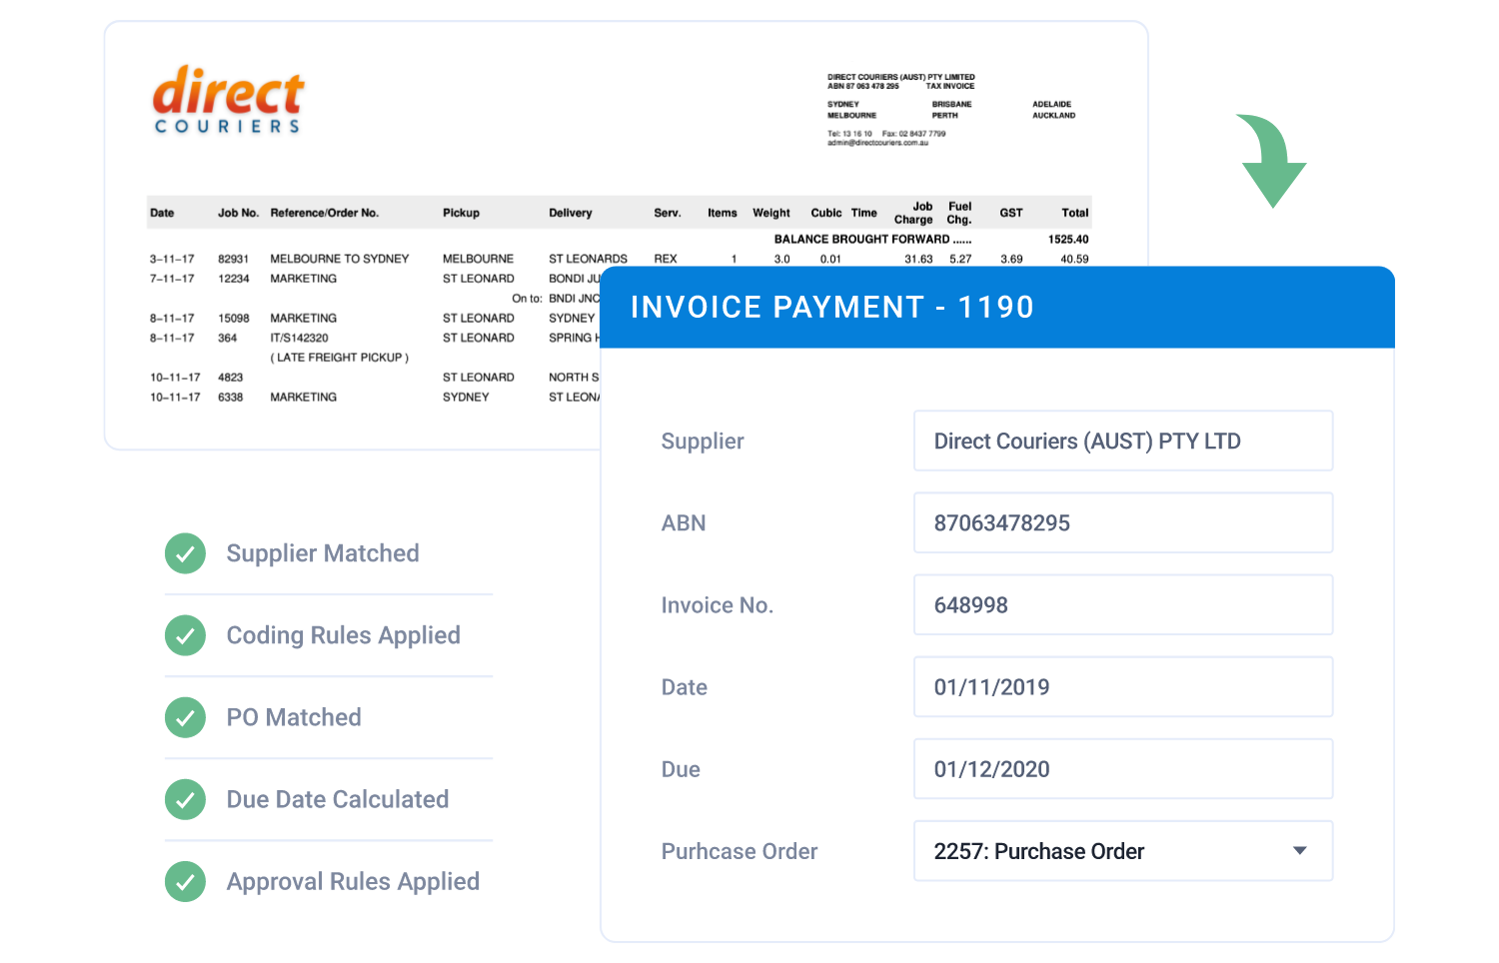Click the Coding Rules Applied check icon
The image size is (1499, 963).
point(185,635)
